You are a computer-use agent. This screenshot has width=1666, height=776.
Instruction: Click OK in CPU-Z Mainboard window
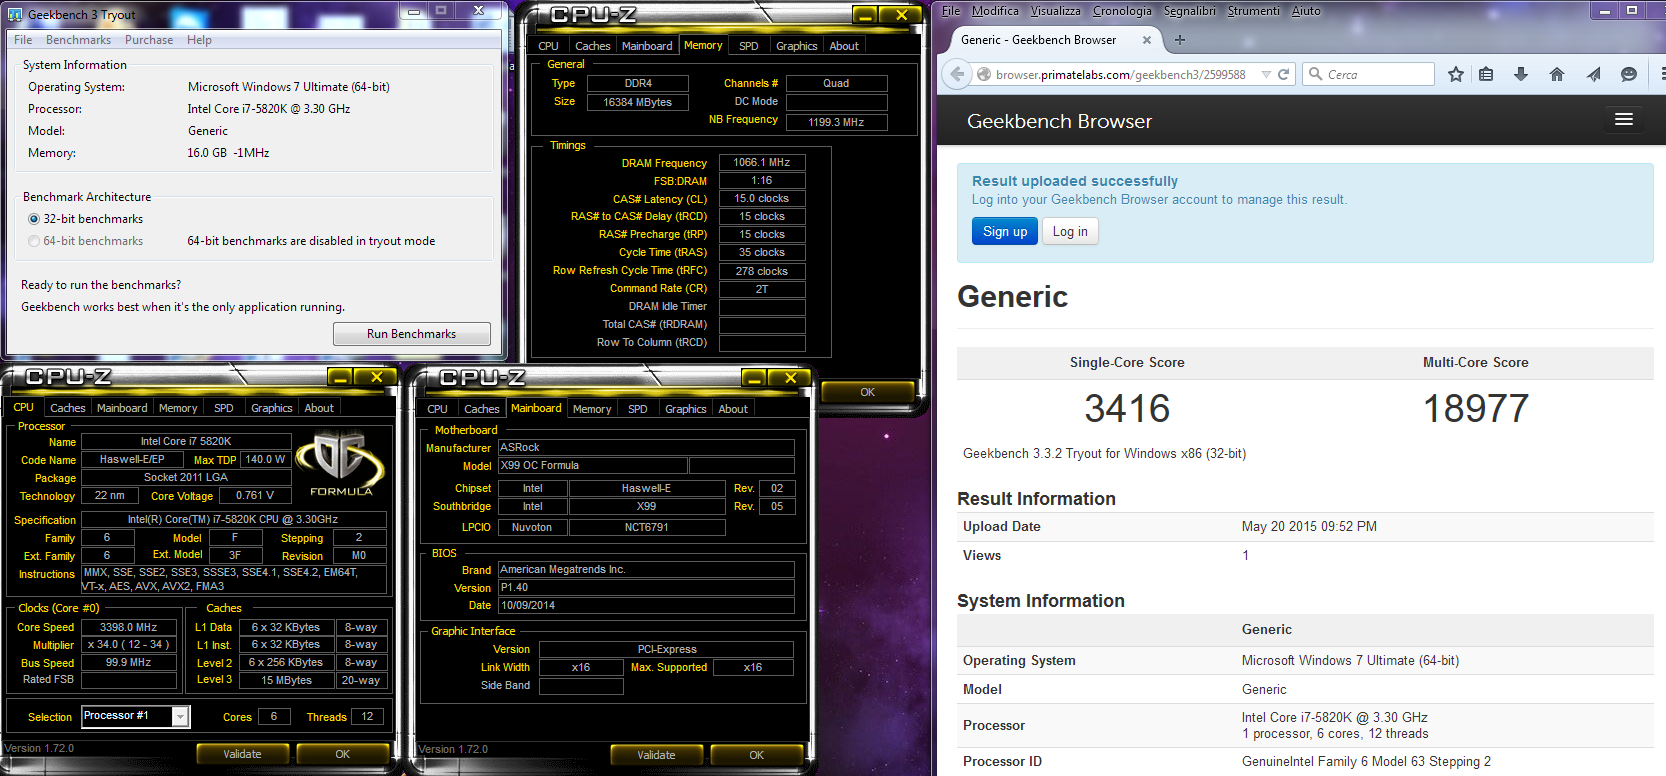tap(756, 755)
